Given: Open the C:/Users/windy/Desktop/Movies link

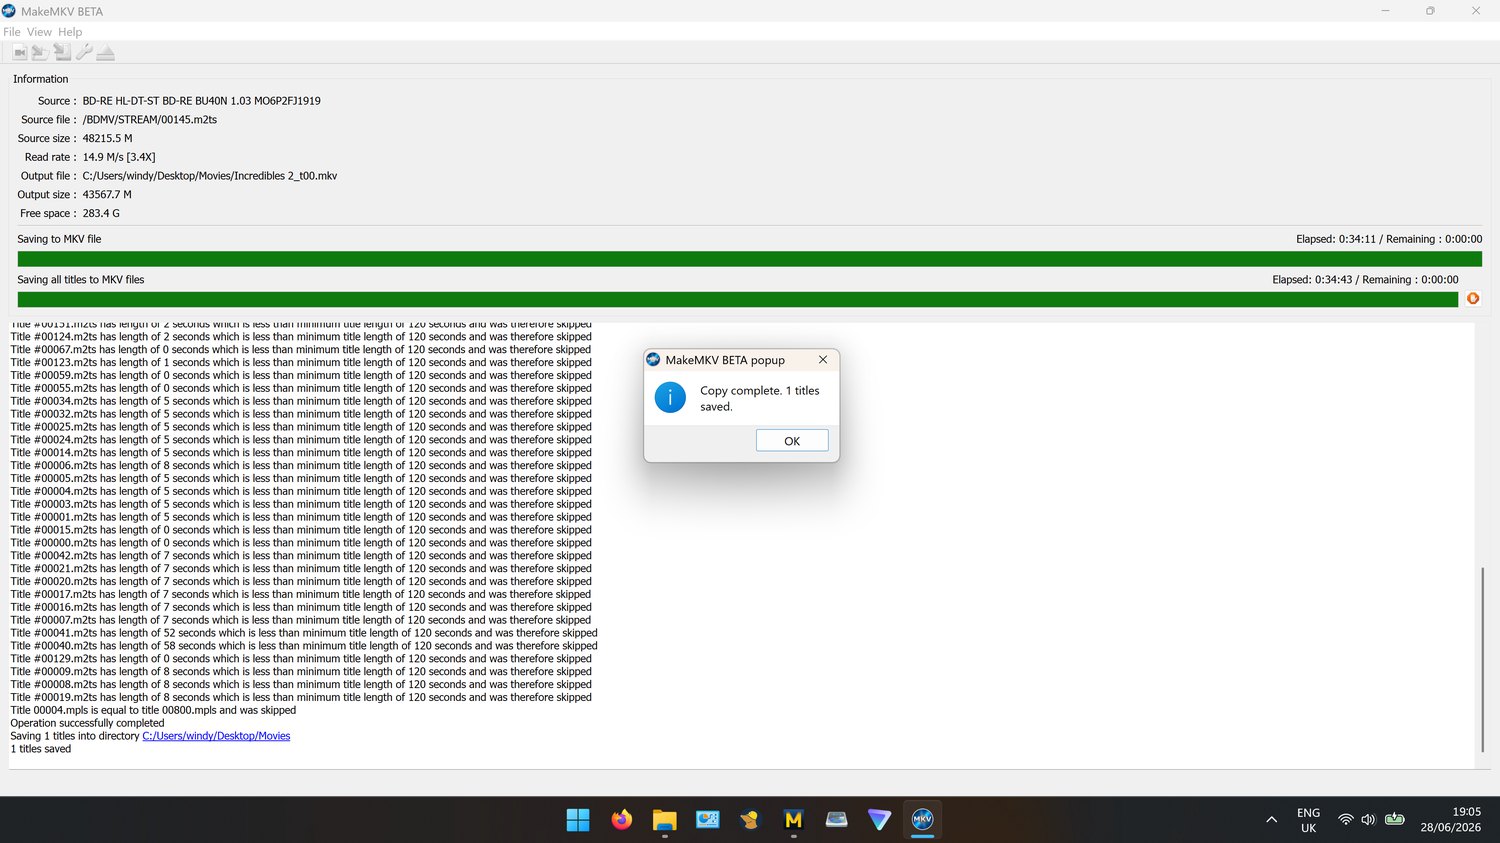Looking at the screenshot, I should point(216,736).
